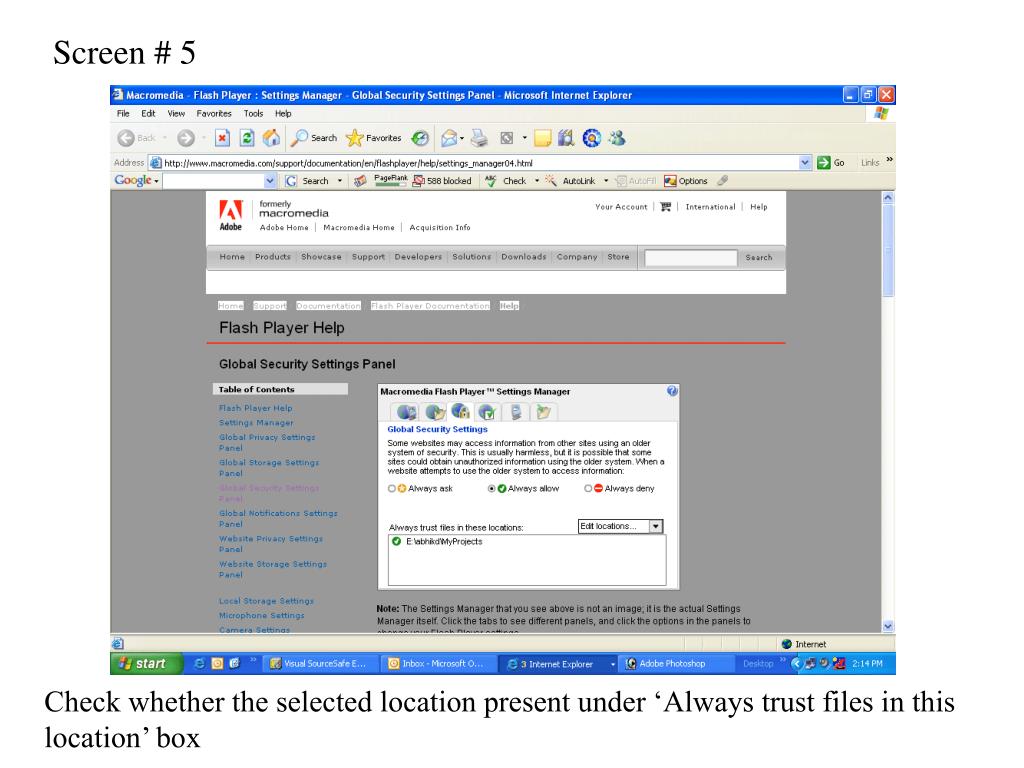This screenshot has width=1024, height=768.
Task: Click the Adobe logo
Action: [231, 216]
